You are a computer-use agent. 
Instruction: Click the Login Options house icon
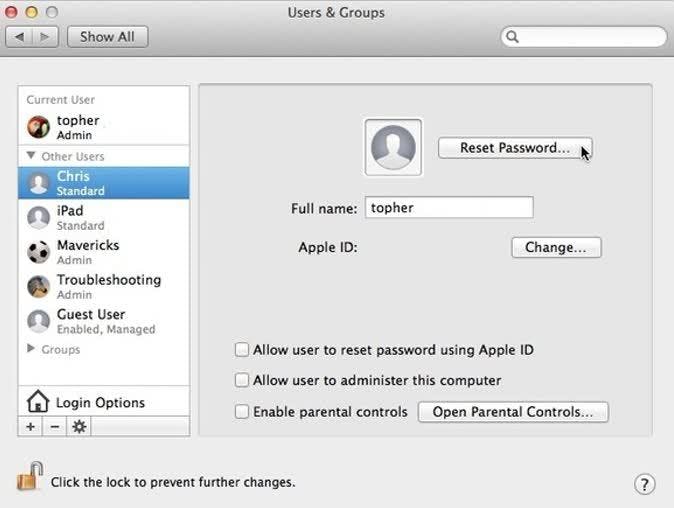coord(38,402)
